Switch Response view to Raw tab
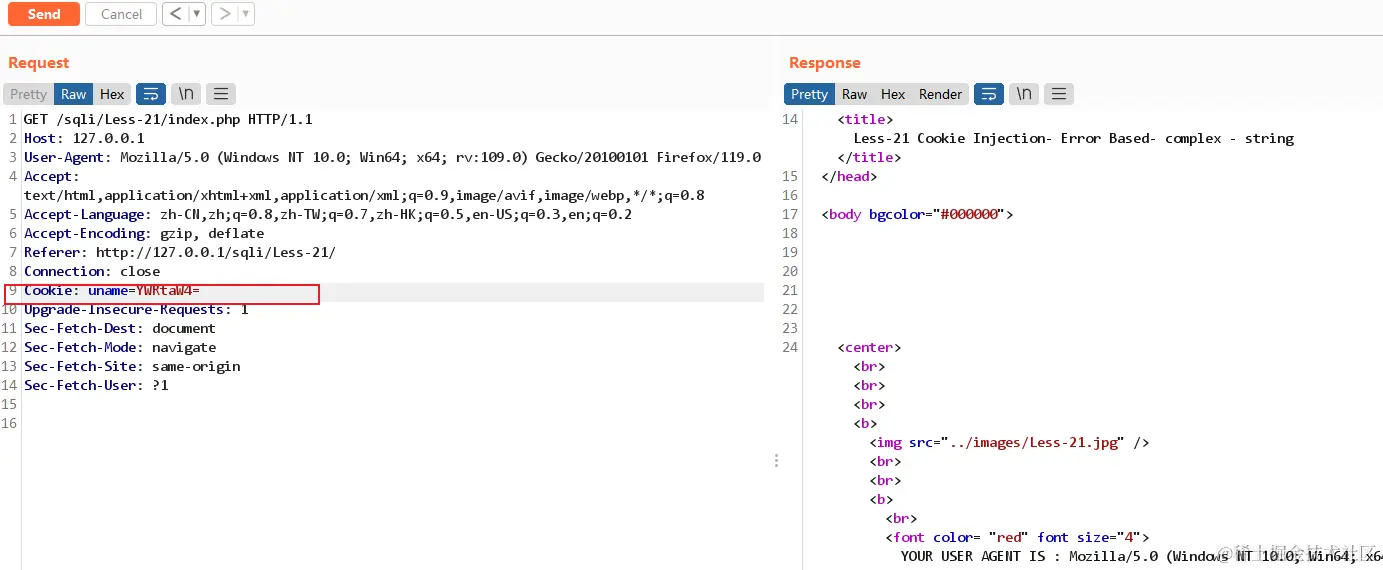The image size is (1383, 570). [x=854, y=94]
